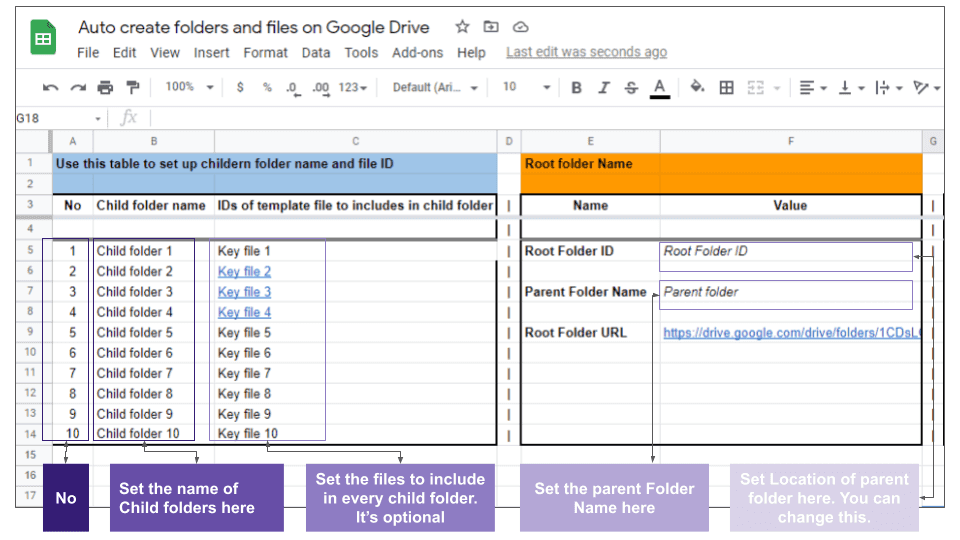Open the Key file 2 link
The width and height of the screenshot is (960, 540).
click(x=244, y=272)
